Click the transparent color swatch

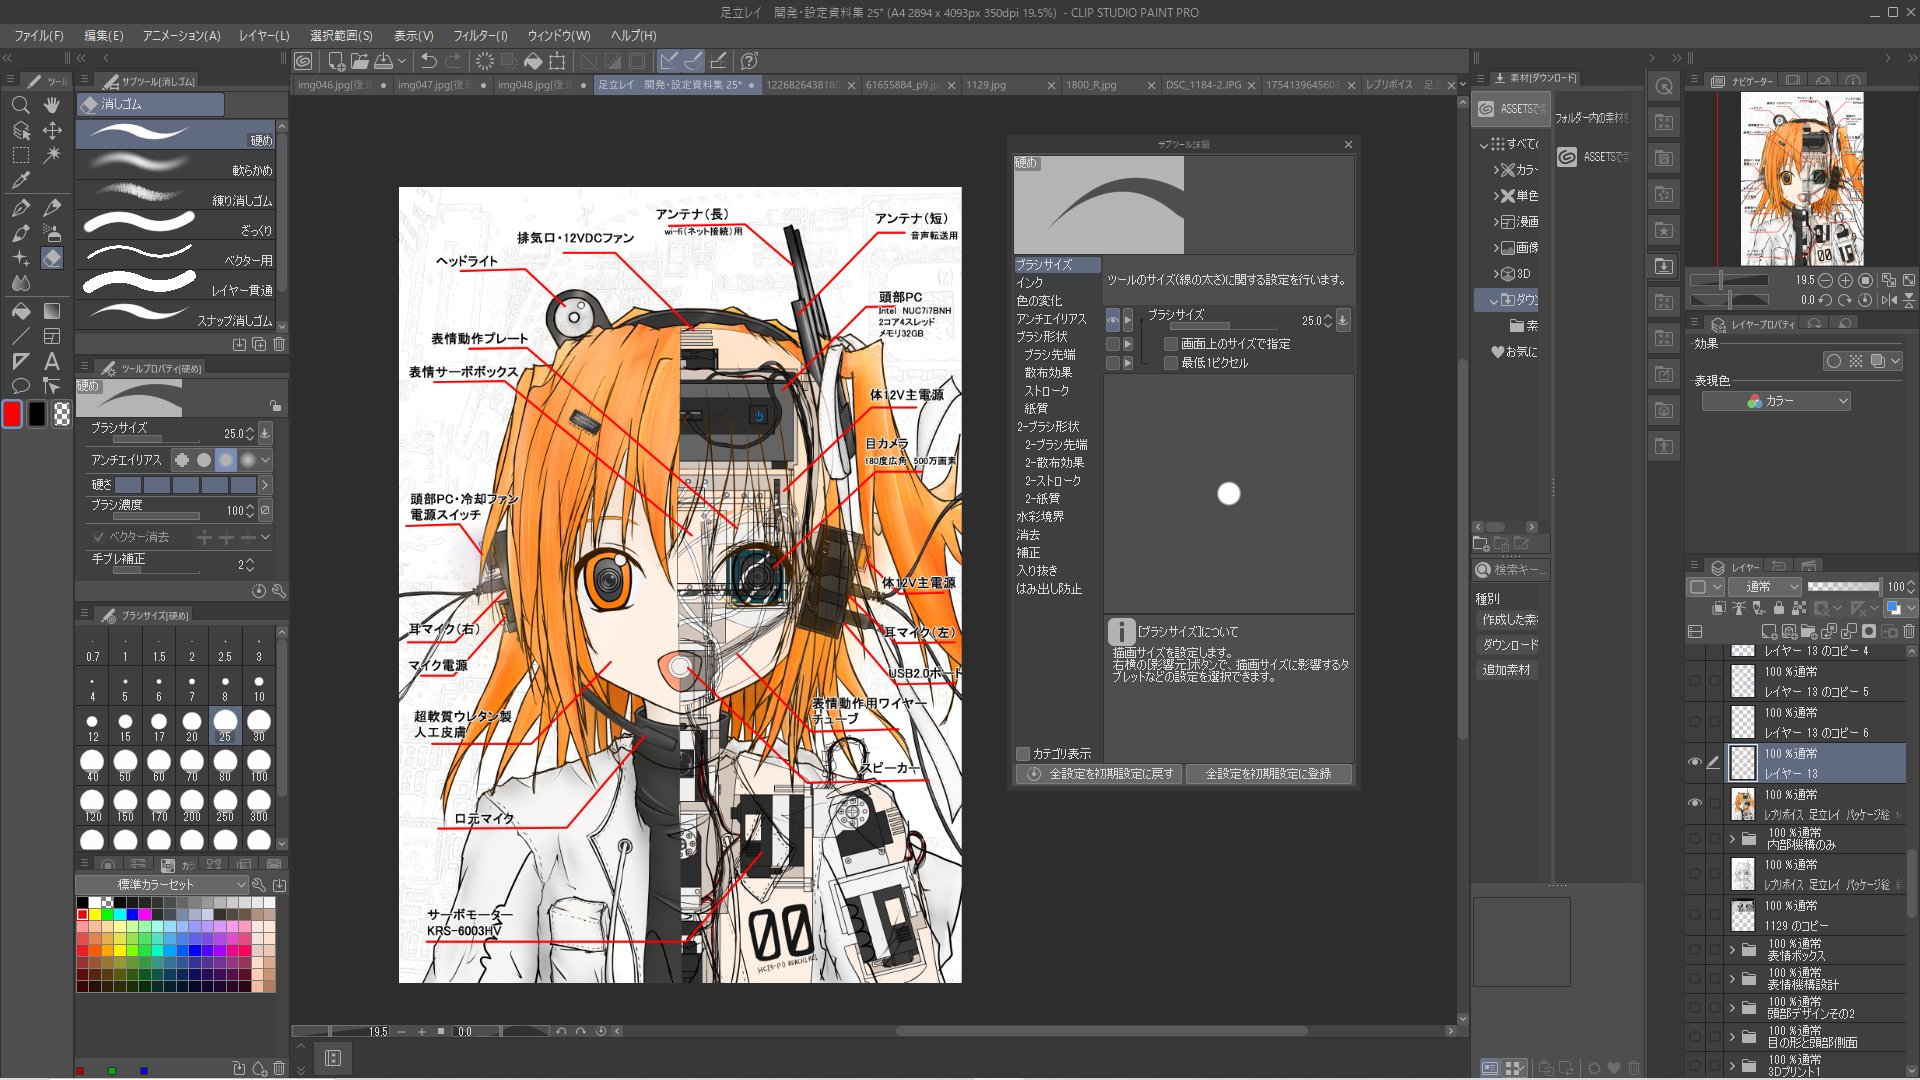[x=62, y=414]
